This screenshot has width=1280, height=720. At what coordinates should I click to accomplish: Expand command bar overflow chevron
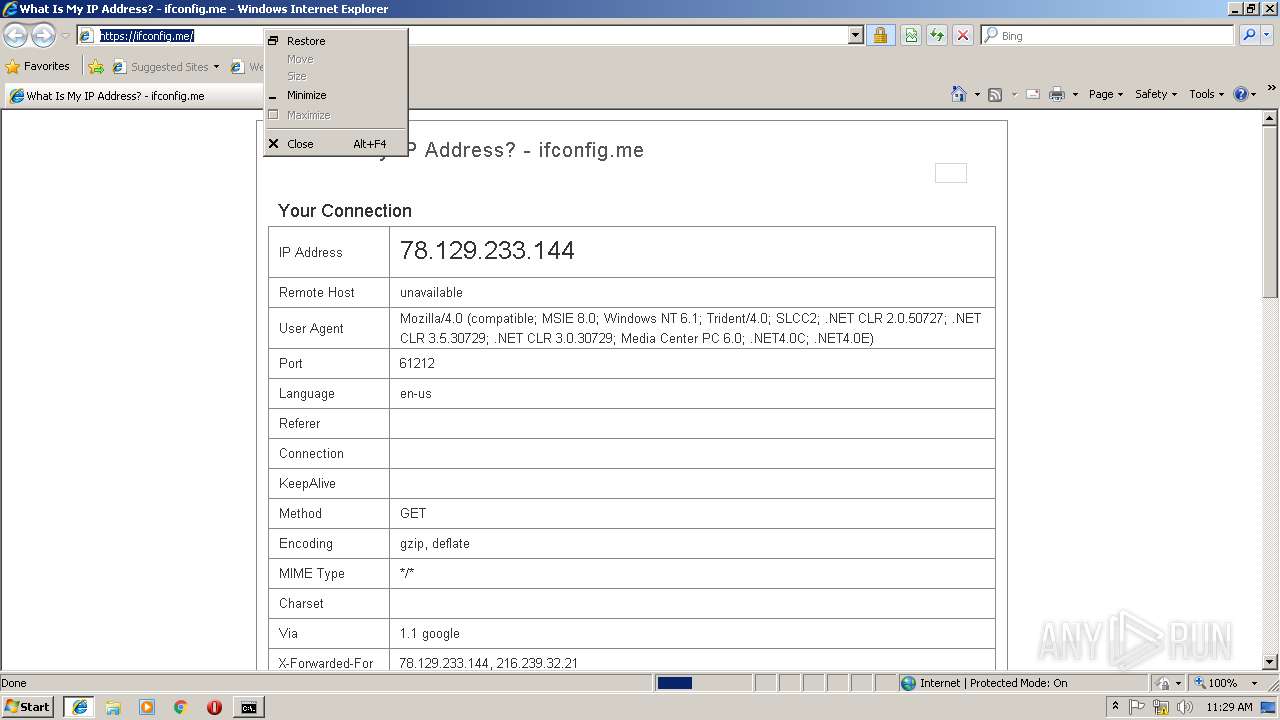tap(1272, 89)
